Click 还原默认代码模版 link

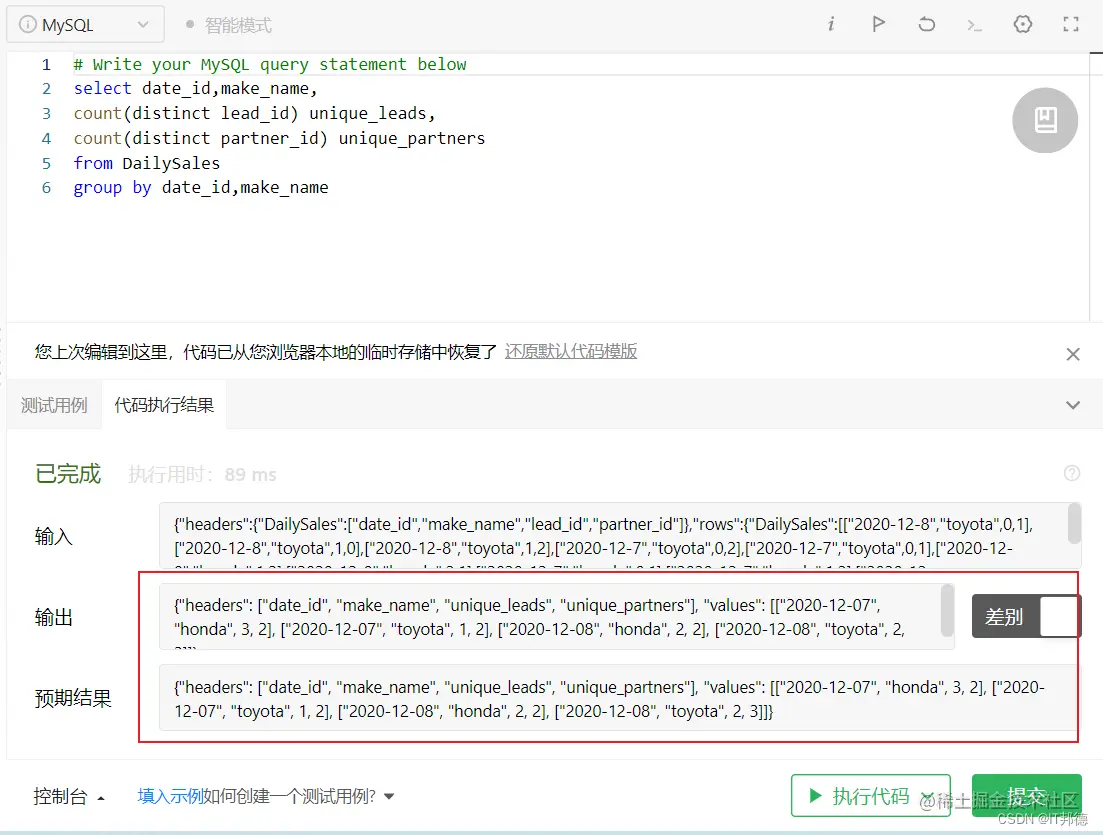point(570,351)
